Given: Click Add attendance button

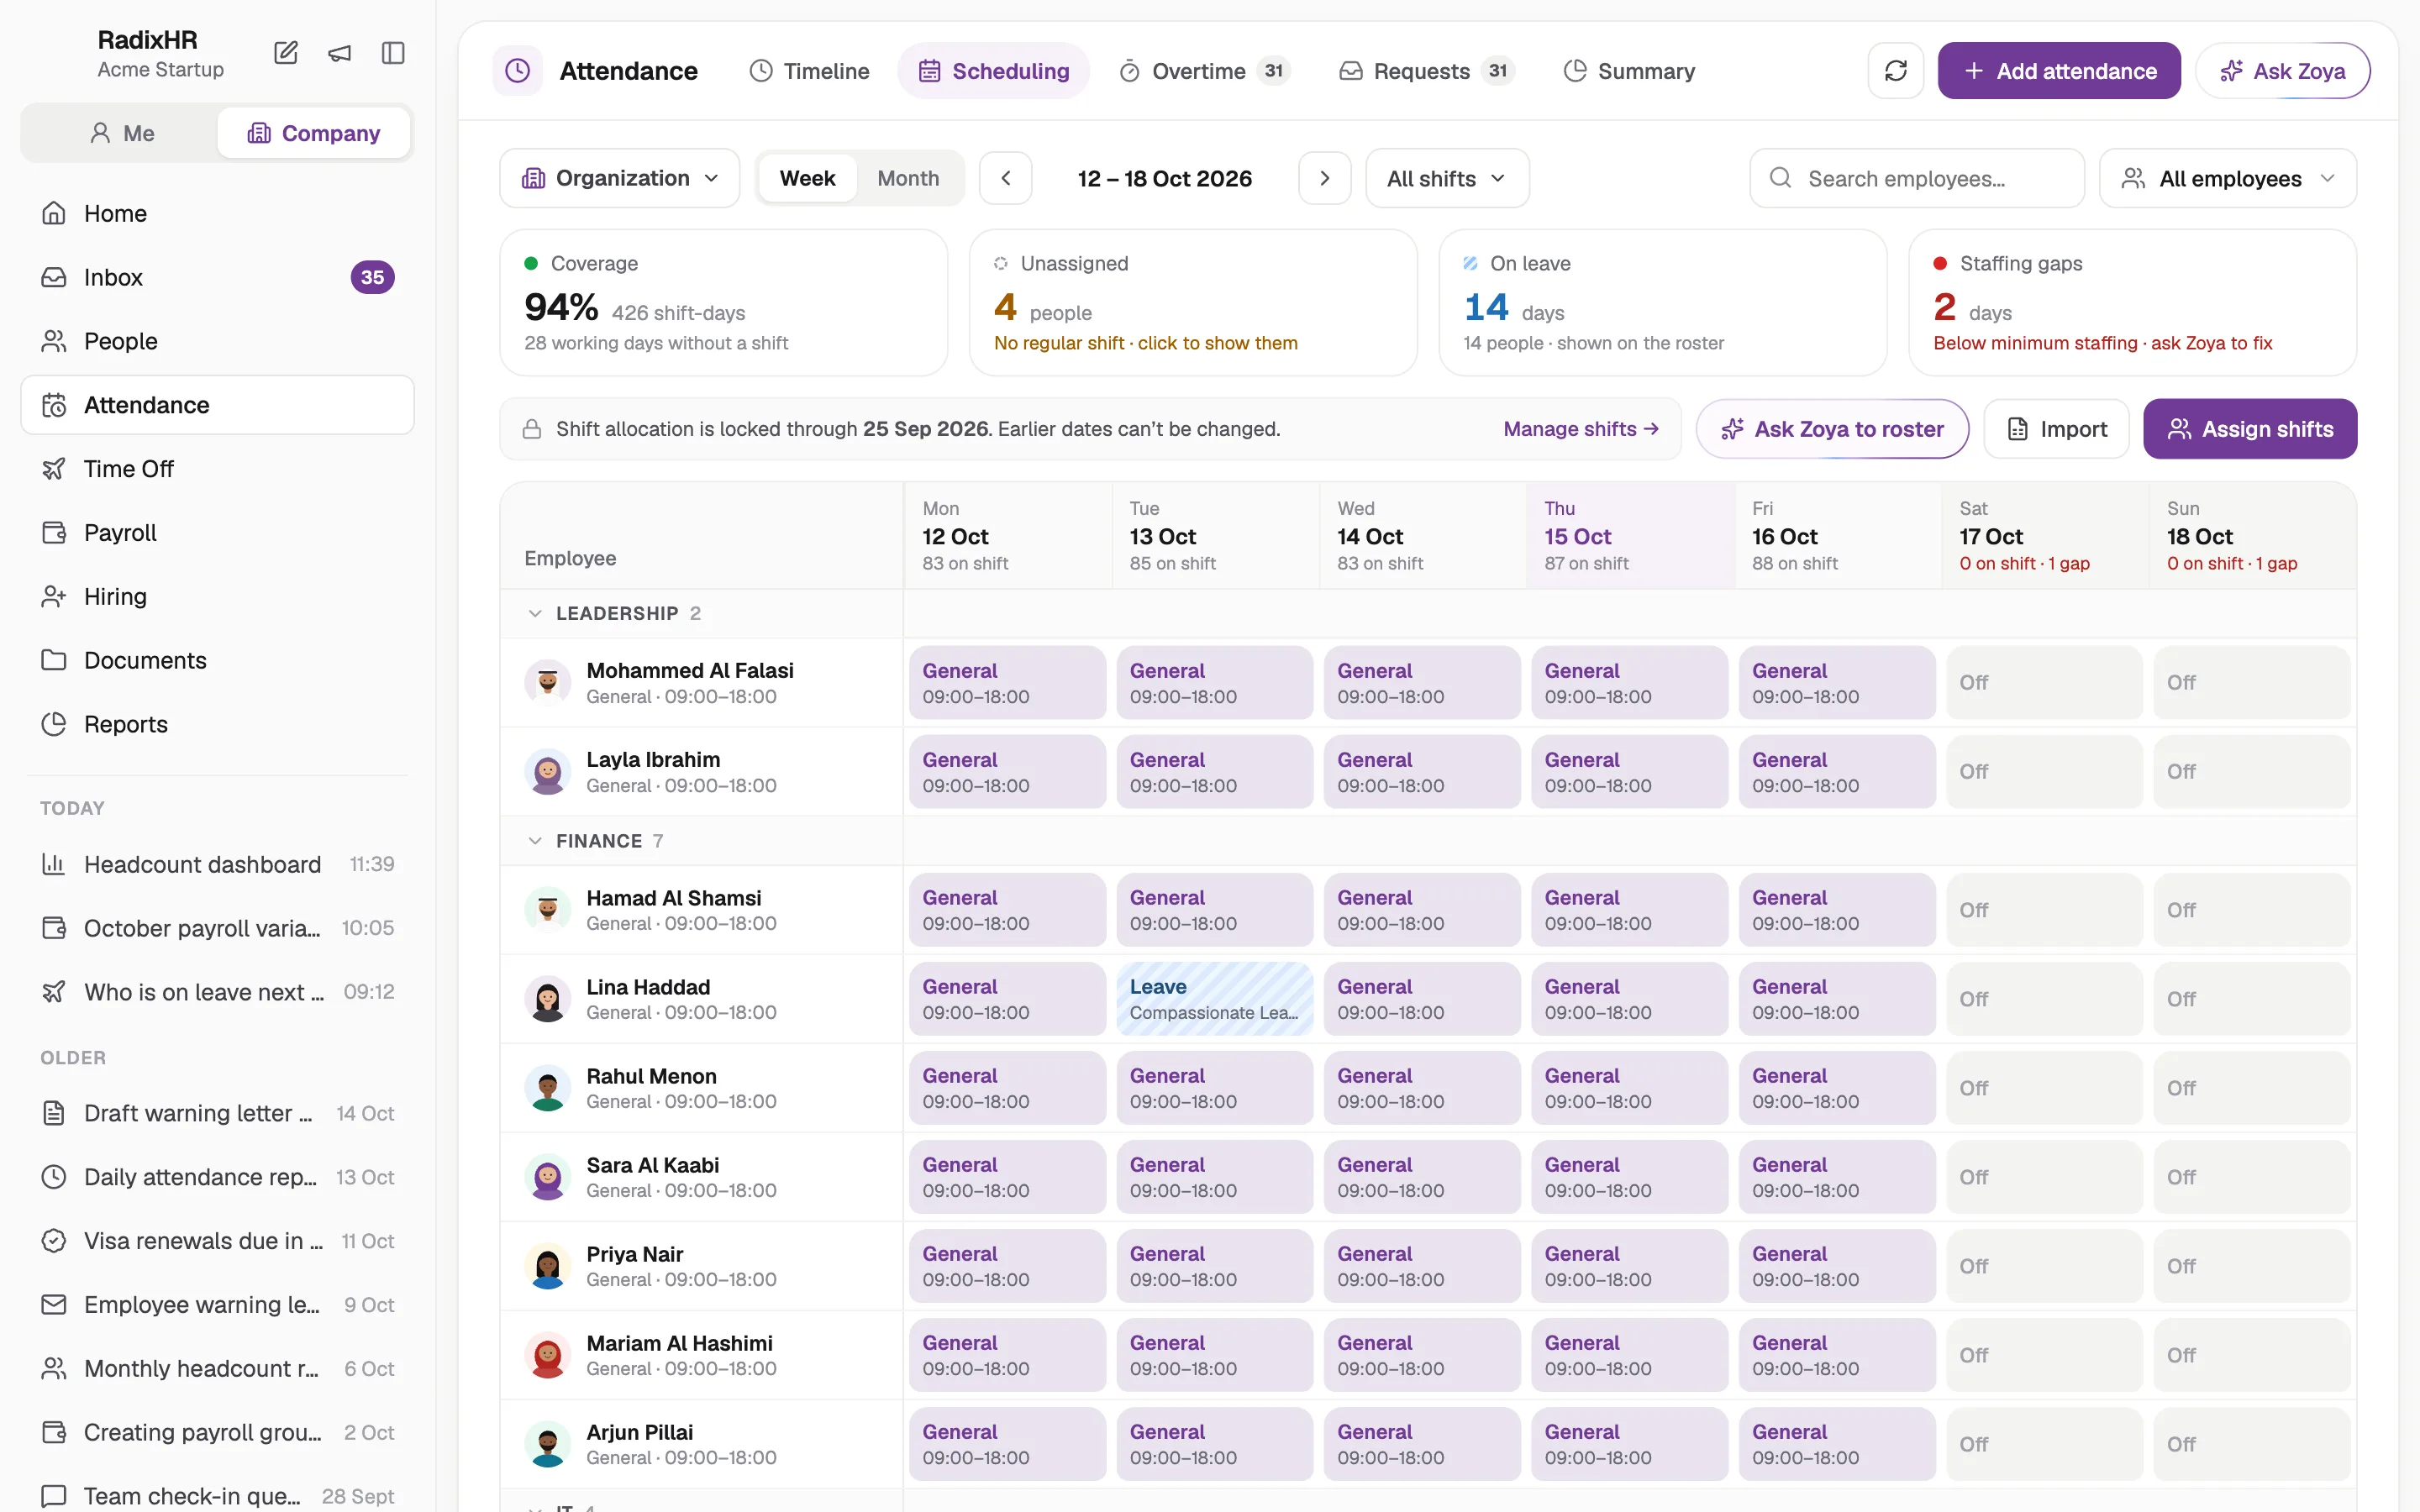Looking at the screenshot, I should [x=2059, y=71].
